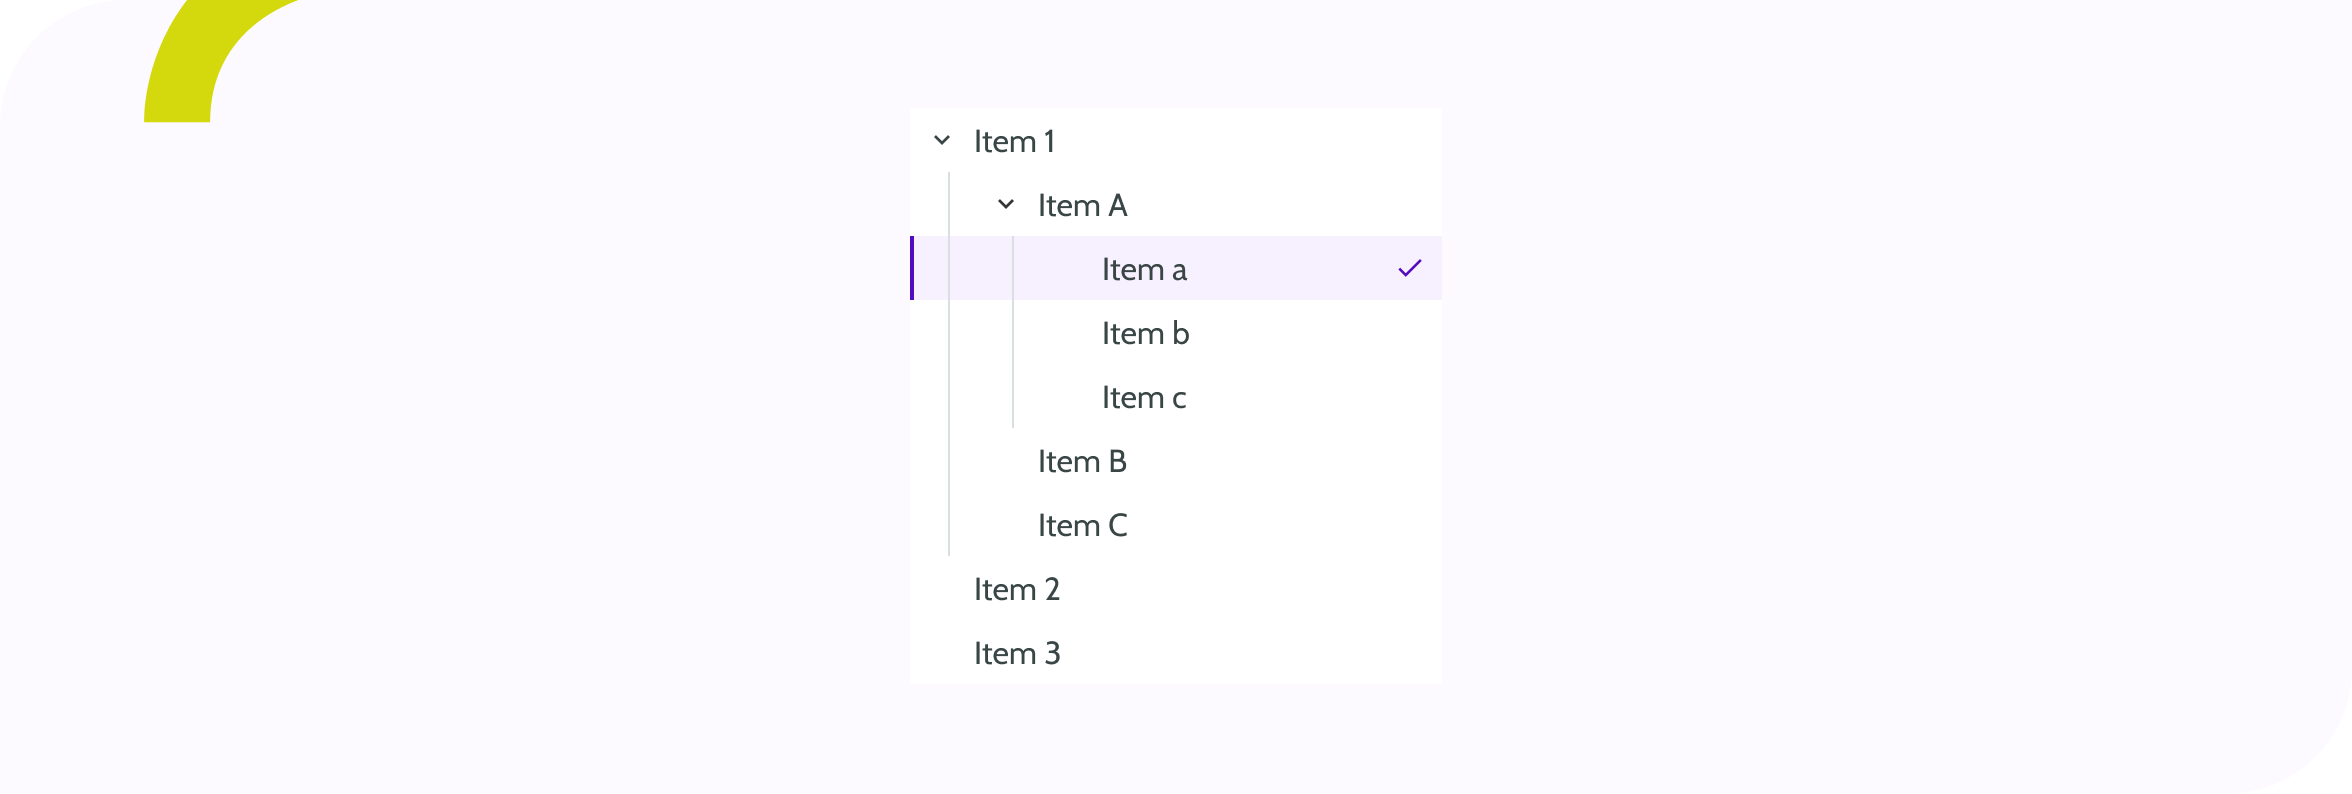Collapse Item A with its chevron arrow
2352x794 pixels.
tap(1006, 205)
